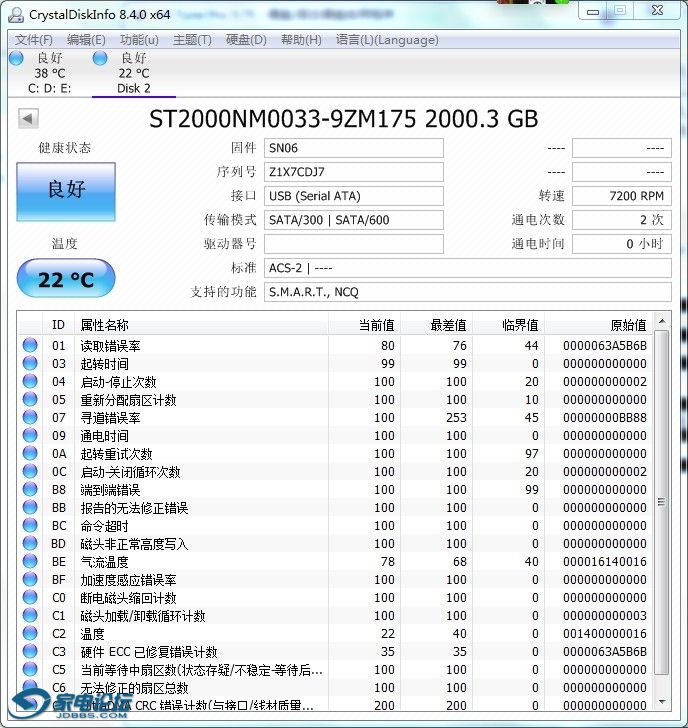688x728 pixels.
Task: Click status icon for 磁头非正常高度写入 row
Action: click(30, 543)
